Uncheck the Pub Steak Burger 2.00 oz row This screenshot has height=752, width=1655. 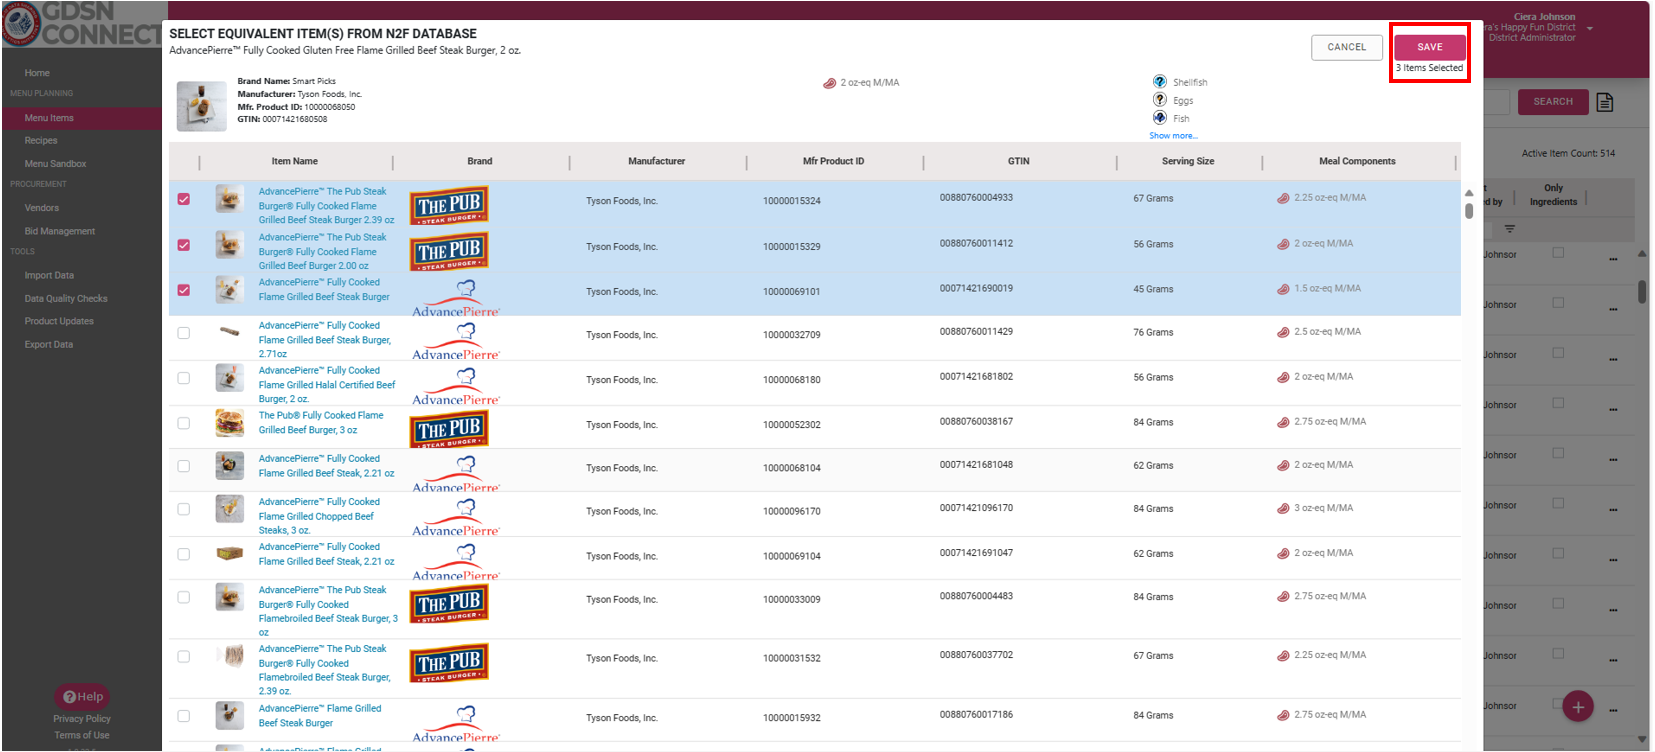pyautogui.click(x=184, y=245)
